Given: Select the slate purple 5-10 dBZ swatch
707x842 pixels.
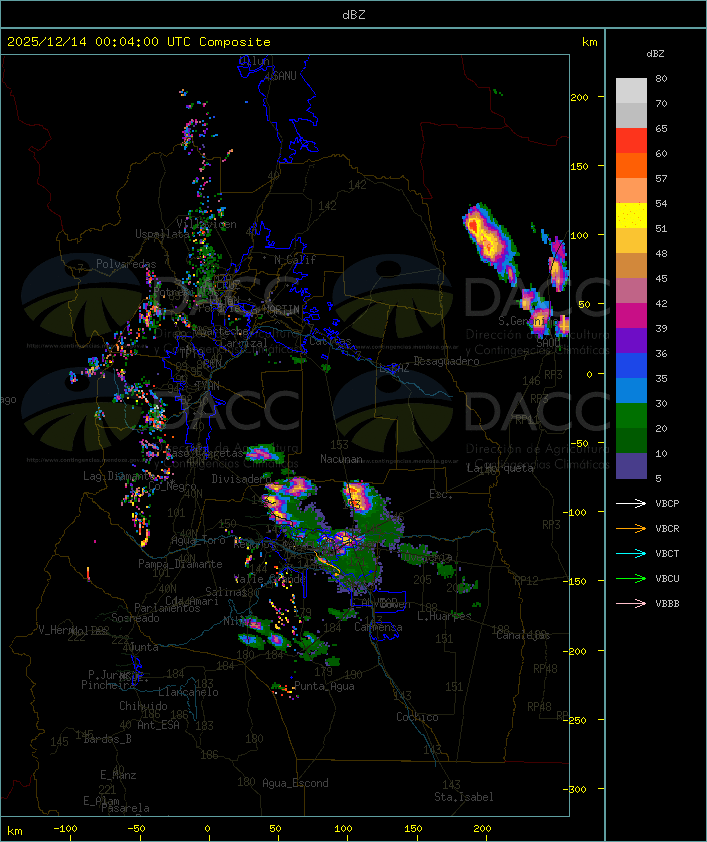Looking at the screenshot, I should click(631, 466).
